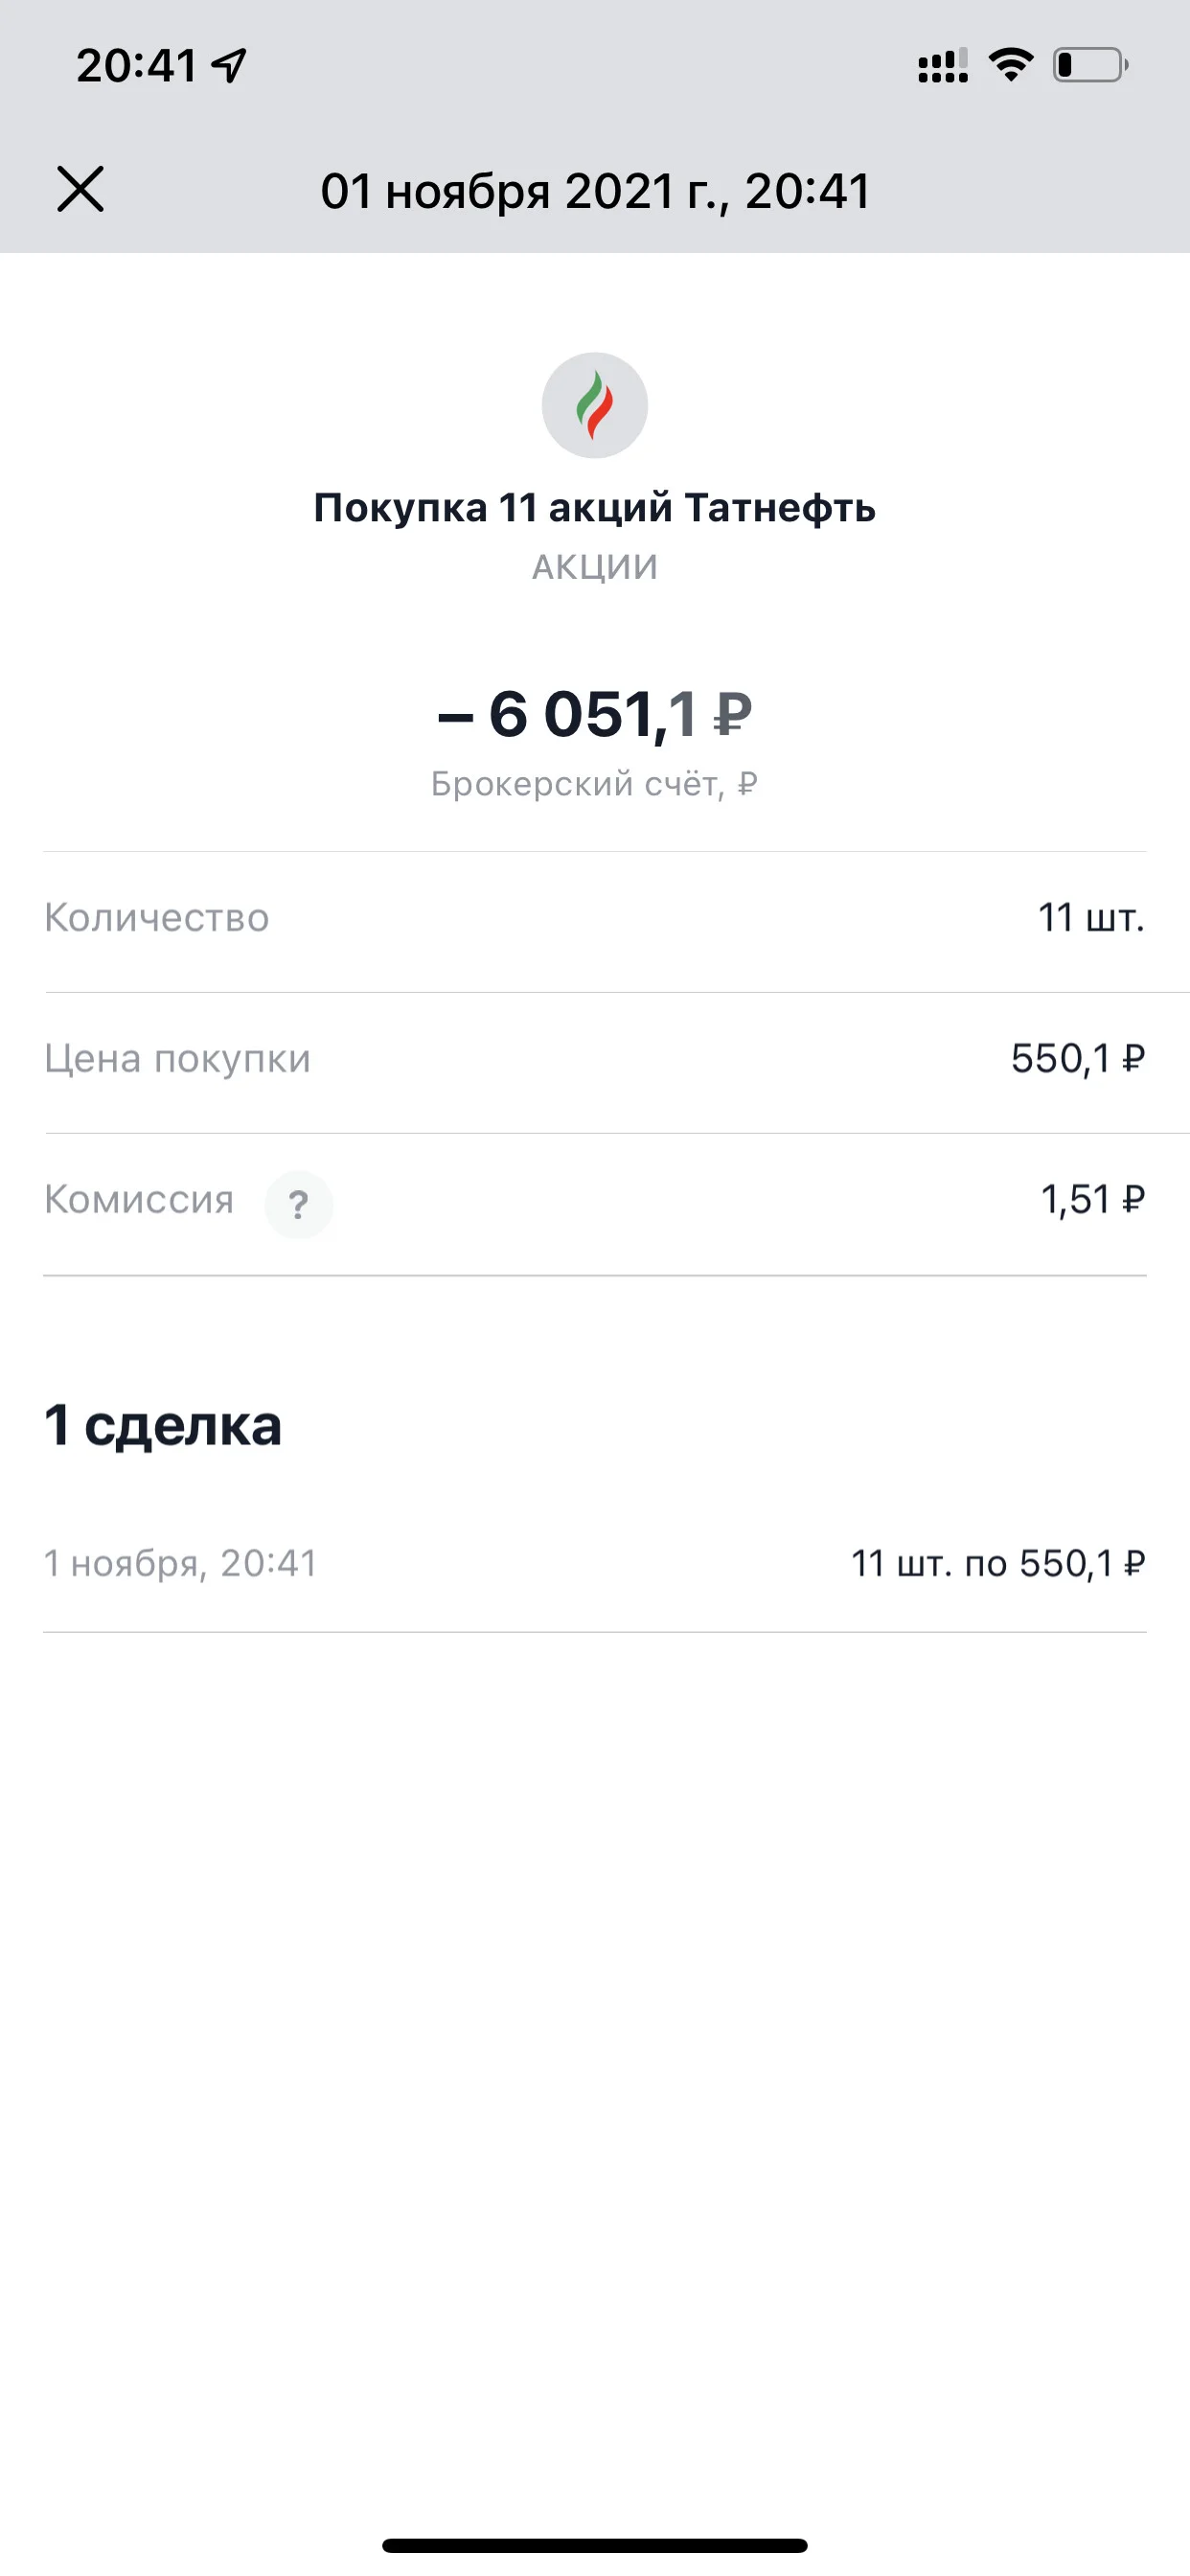Tap the Wi-Fi status icon

(x=1010, y=65)
